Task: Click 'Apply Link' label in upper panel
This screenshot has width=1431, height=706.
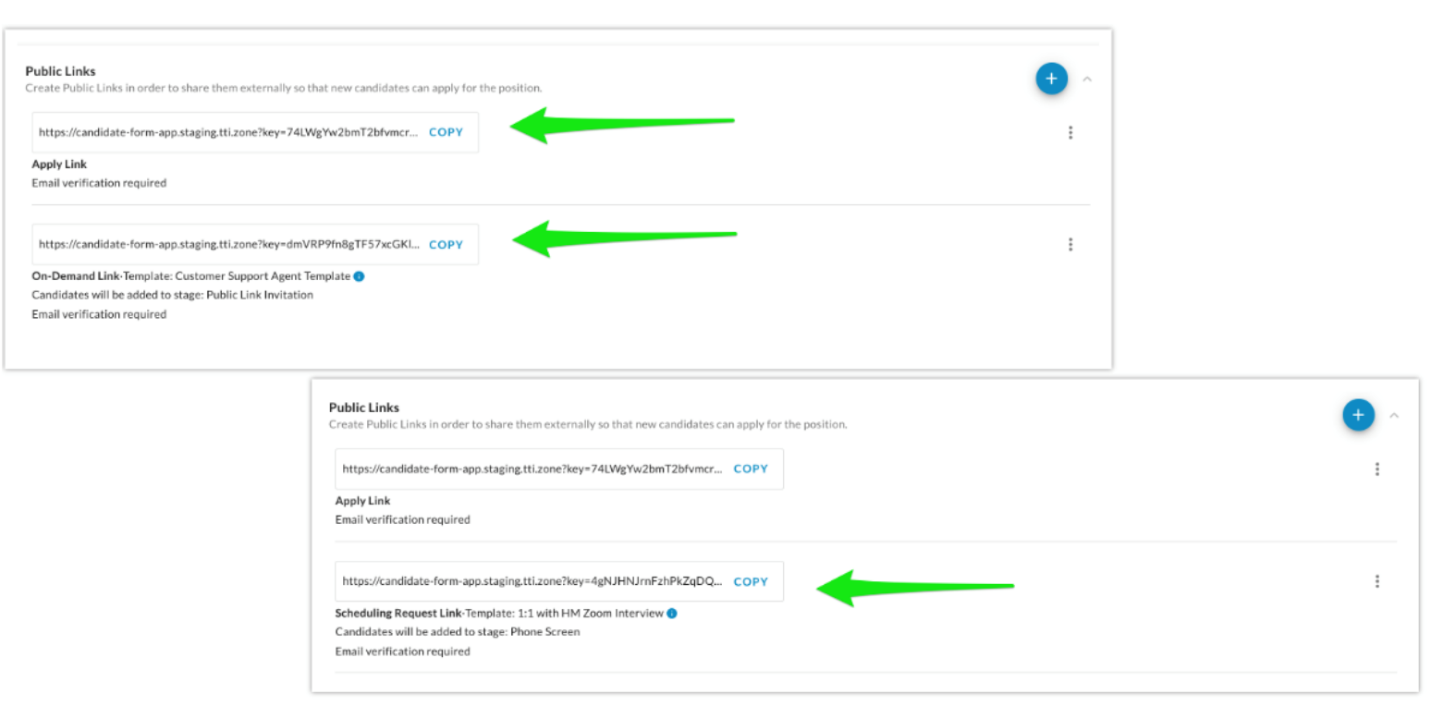Action: point(59,164)
